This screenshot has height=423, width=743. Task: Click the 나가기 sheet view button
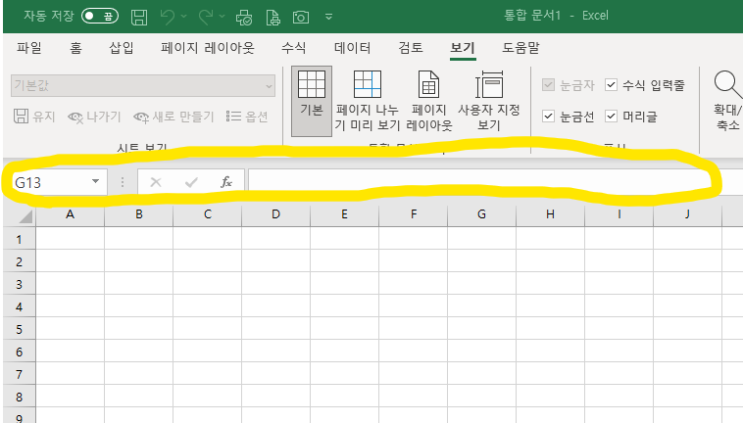94,117
